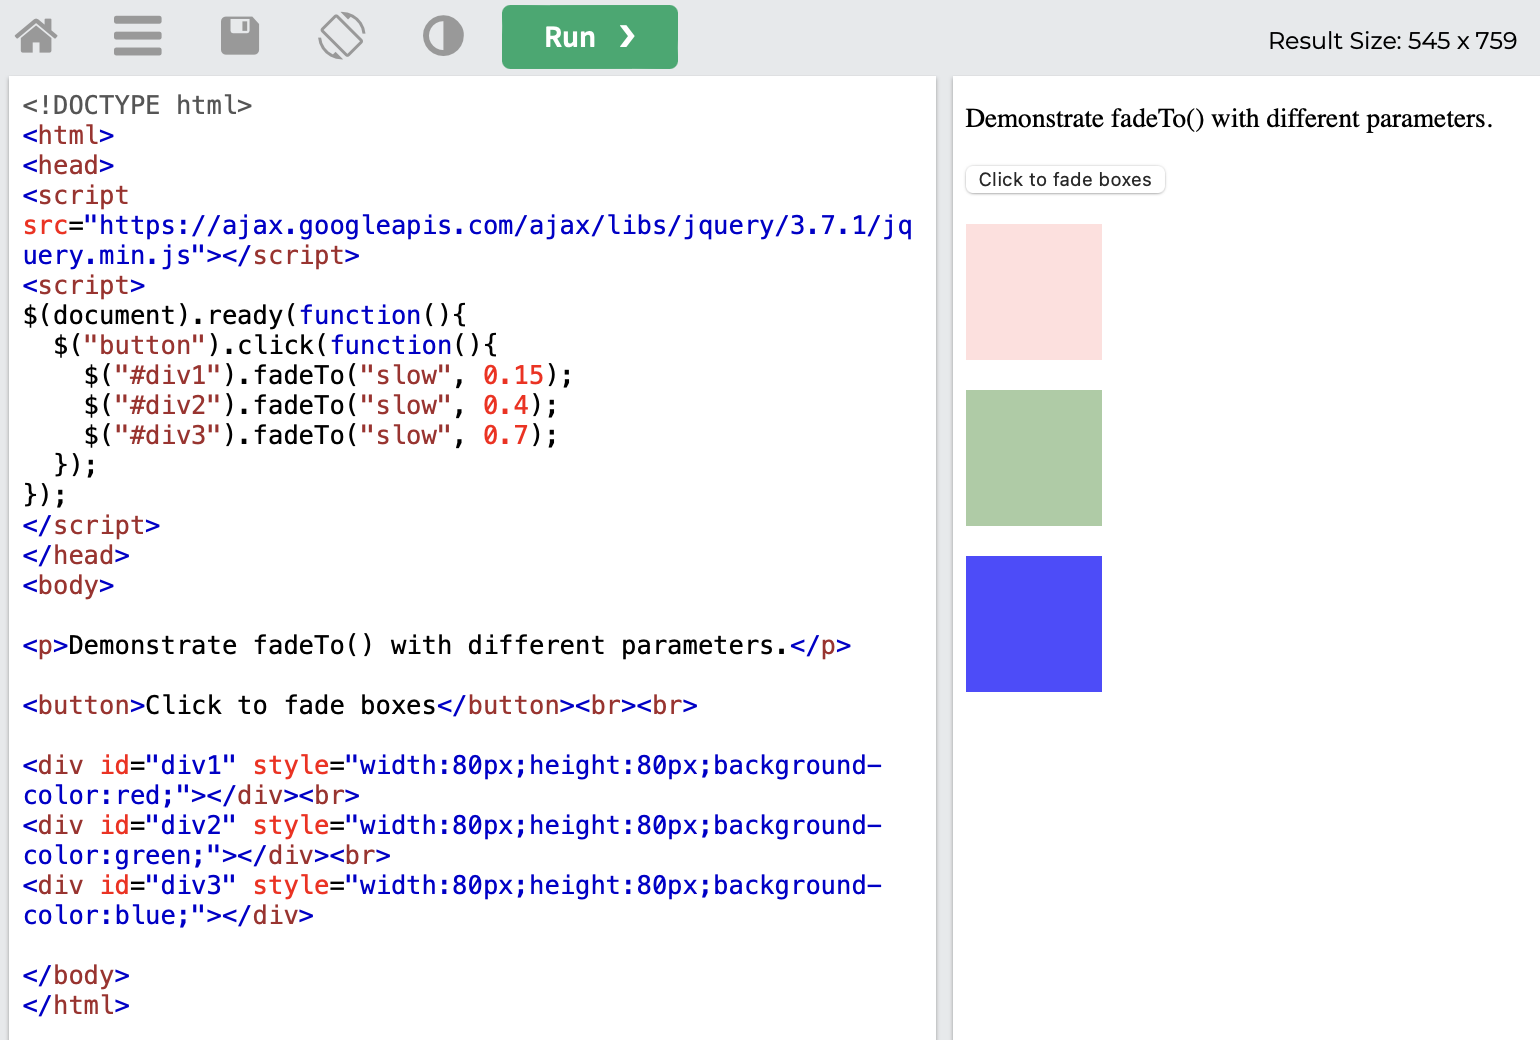Run the code
The height and width of the screenshot is (1040, 1540).
[x=590, y=37]
